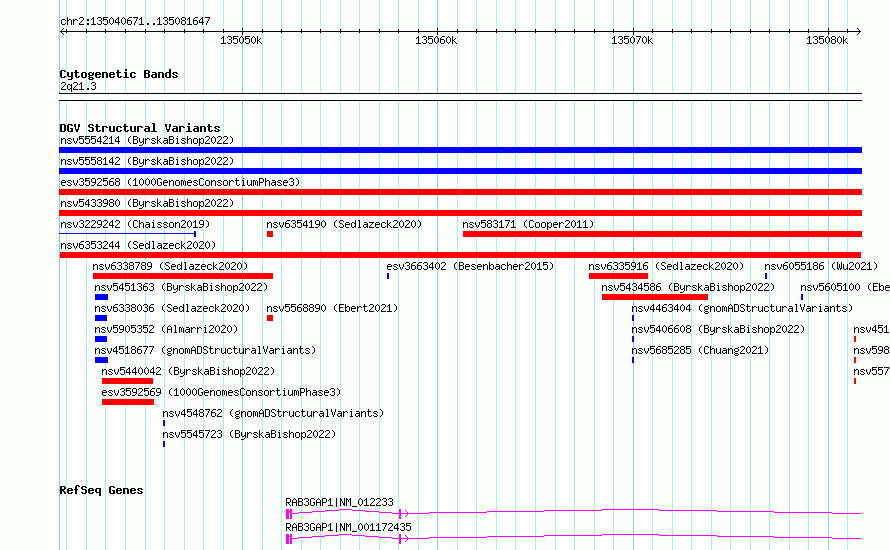The image size is (890, 550).
Task: Open RAB3GAP1|NM_001172435 transcript label
Action: (x=348, y=527)
